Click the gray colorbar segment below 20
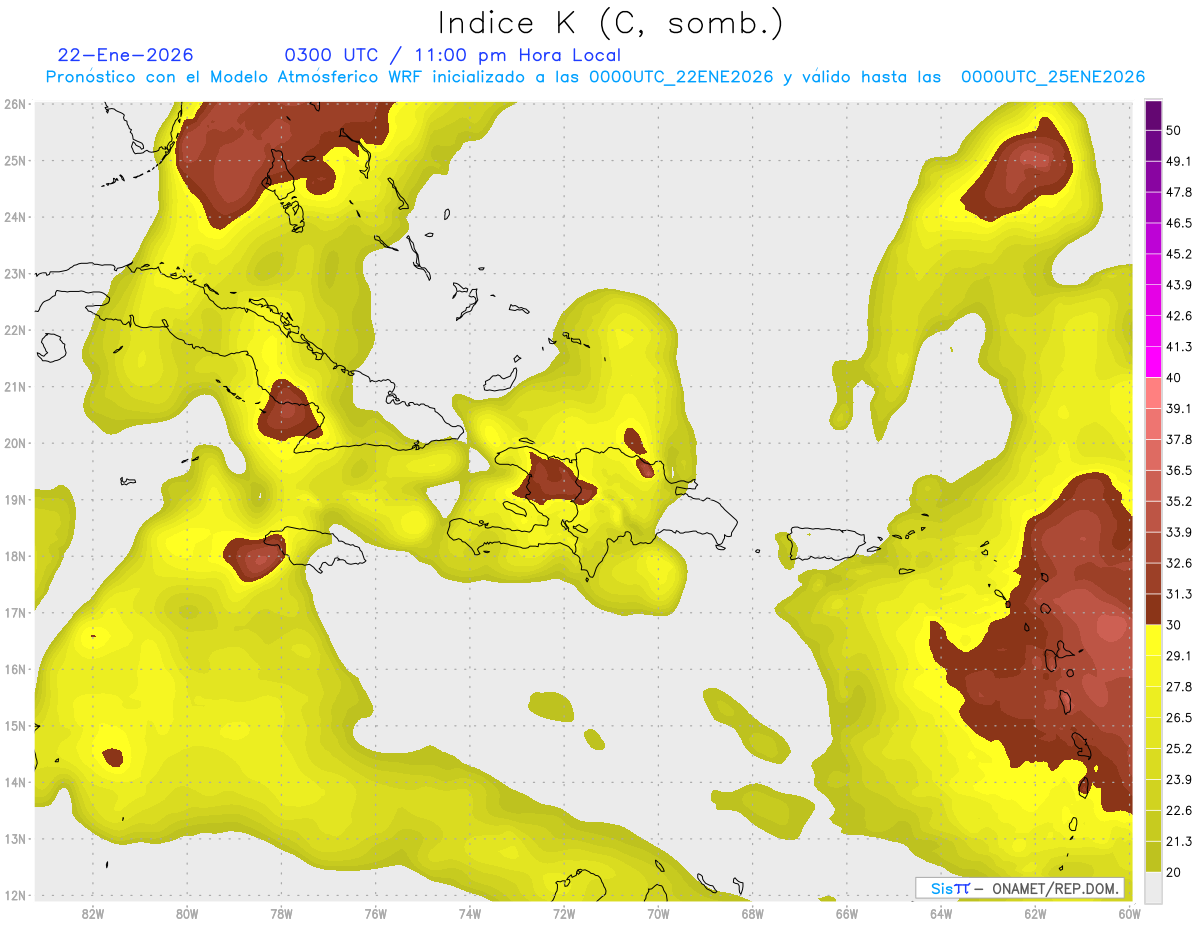 [1153, 886]
